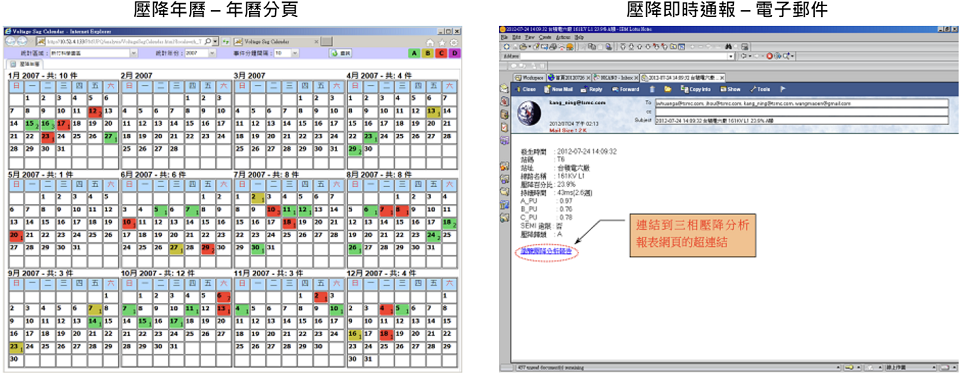Open the Notes address field dropdown arrow
This screenshot has width=960, height=374.
732,56
